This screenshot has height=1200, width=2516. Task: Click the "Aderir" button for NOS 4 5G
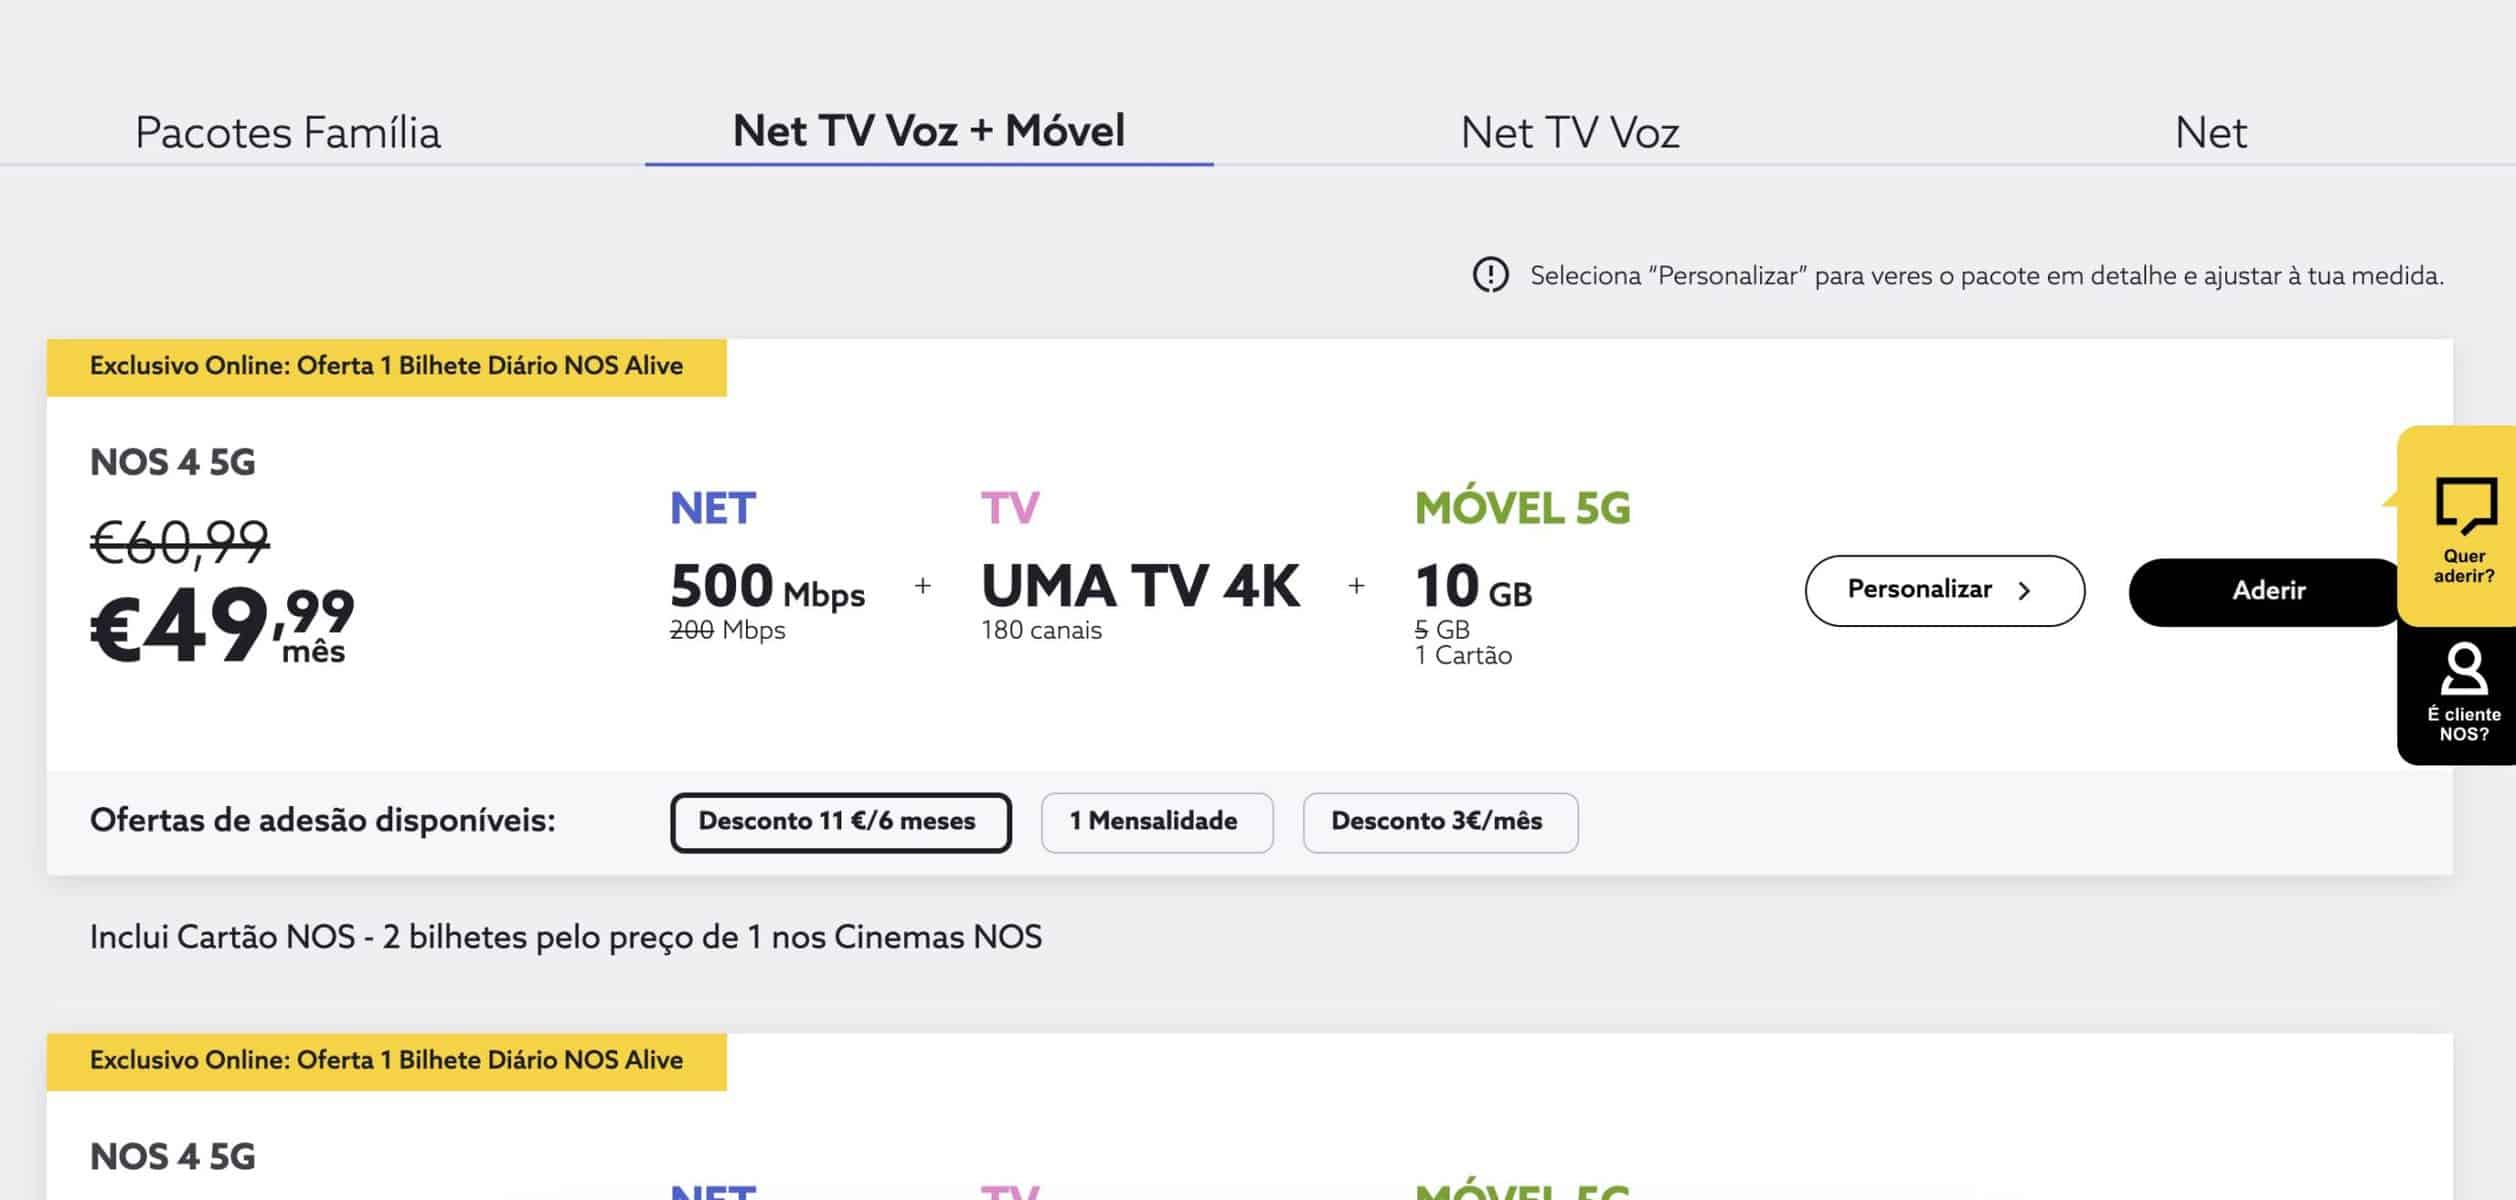tap(2268, 590)
